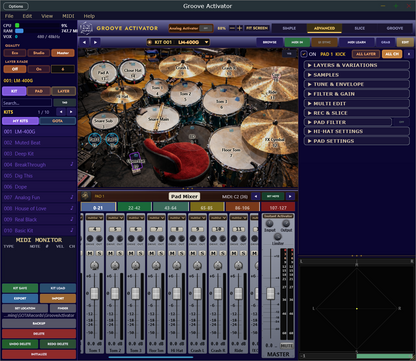Solo mixer channel 10

pyautogui.click(x=223, y=253)
